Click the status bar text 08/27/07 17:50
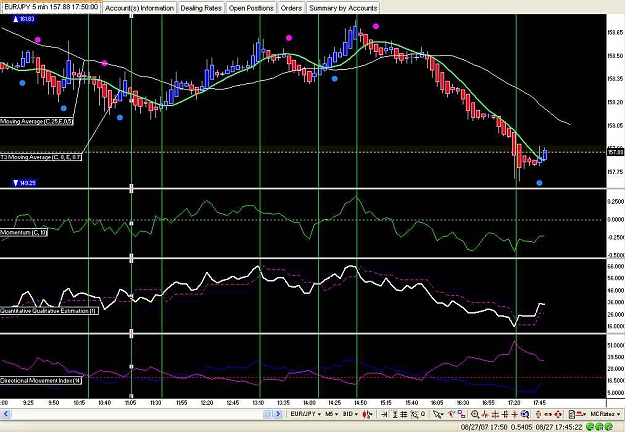The width and height of the screenshot is (625, 432). (484, 427)
